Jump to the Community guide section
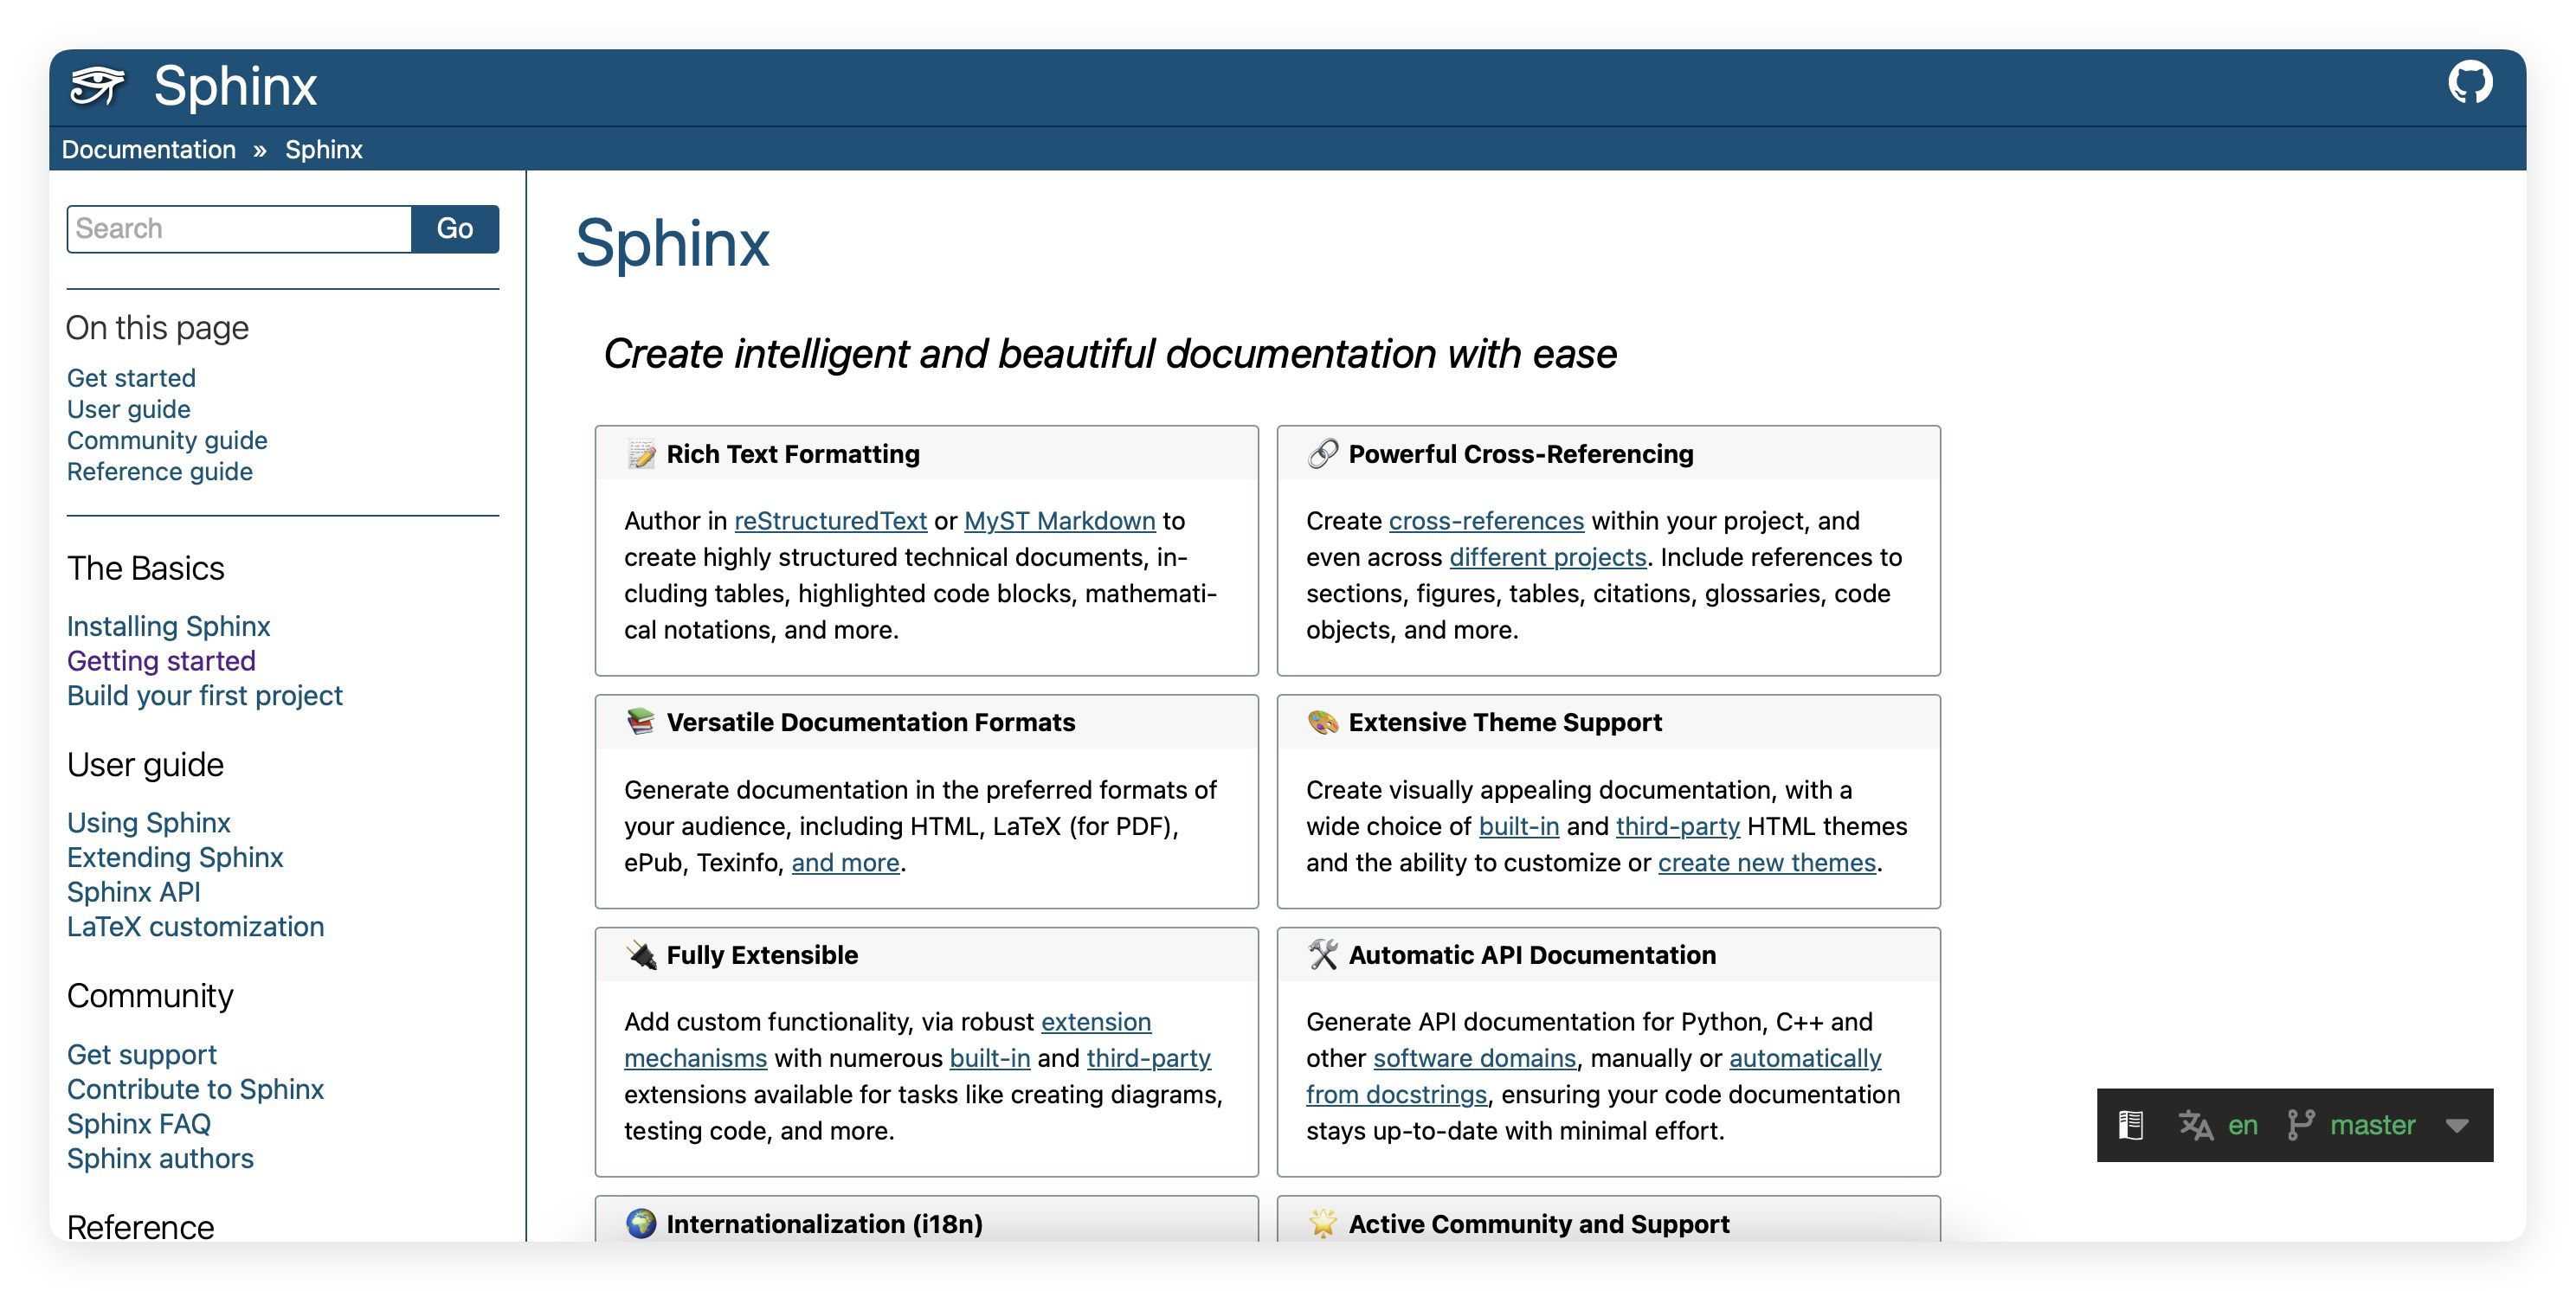Screen dimensions: 2576x1291 (167, 440)
